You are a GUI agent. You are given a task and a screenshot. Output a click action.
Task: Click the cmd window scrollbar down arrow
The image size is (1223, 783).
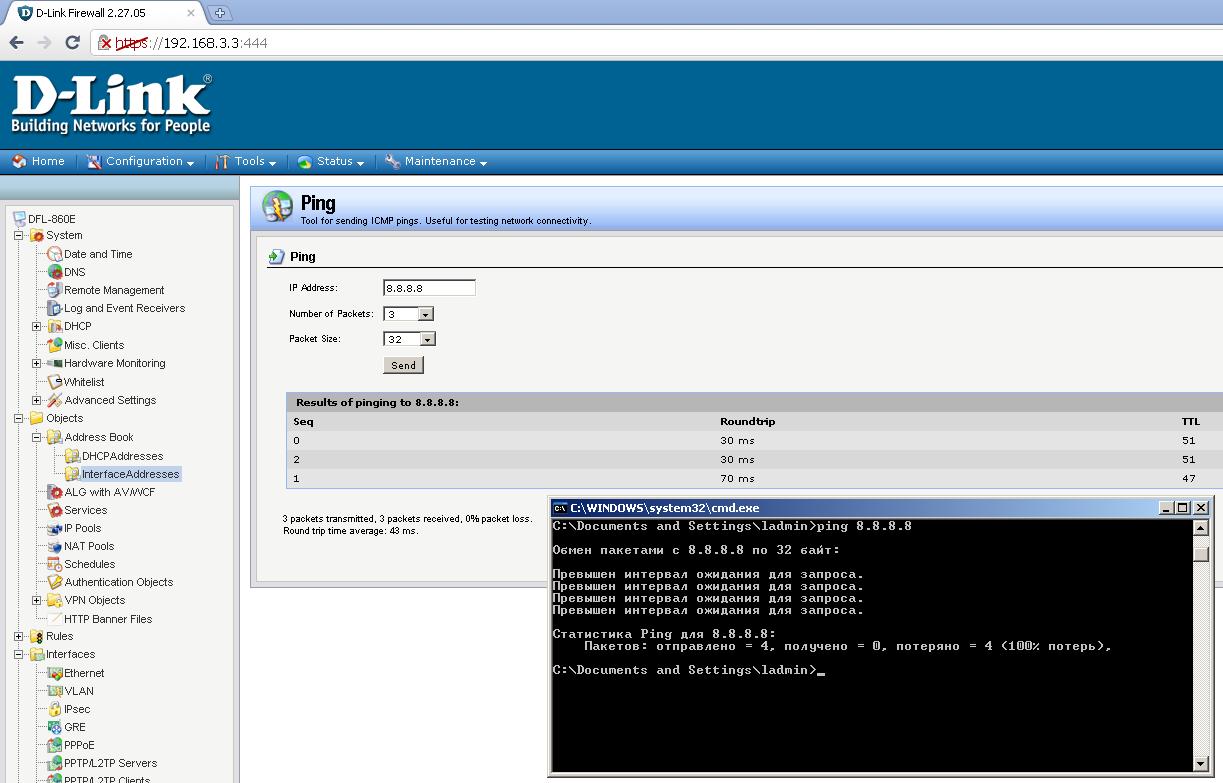[x=1201, y=764]
